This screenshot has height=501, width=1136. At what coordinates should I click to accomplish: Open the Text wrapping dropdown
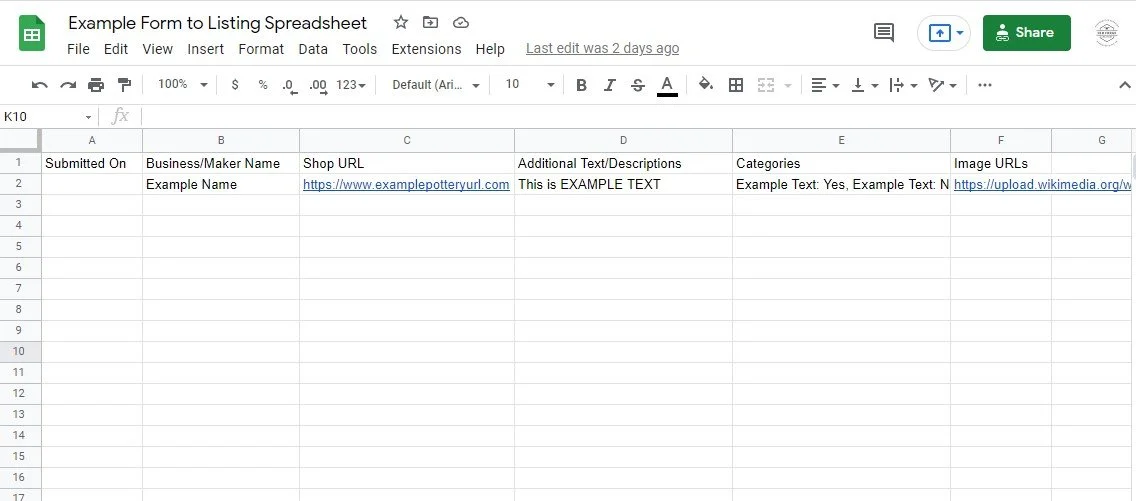(903, 85)
